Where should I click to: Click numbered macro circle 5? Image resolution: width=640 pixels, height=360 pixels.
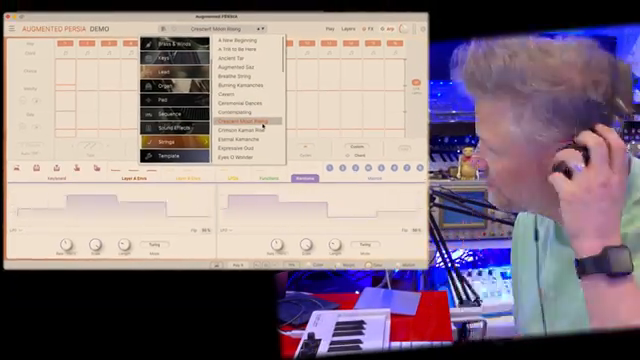point(381,168)
